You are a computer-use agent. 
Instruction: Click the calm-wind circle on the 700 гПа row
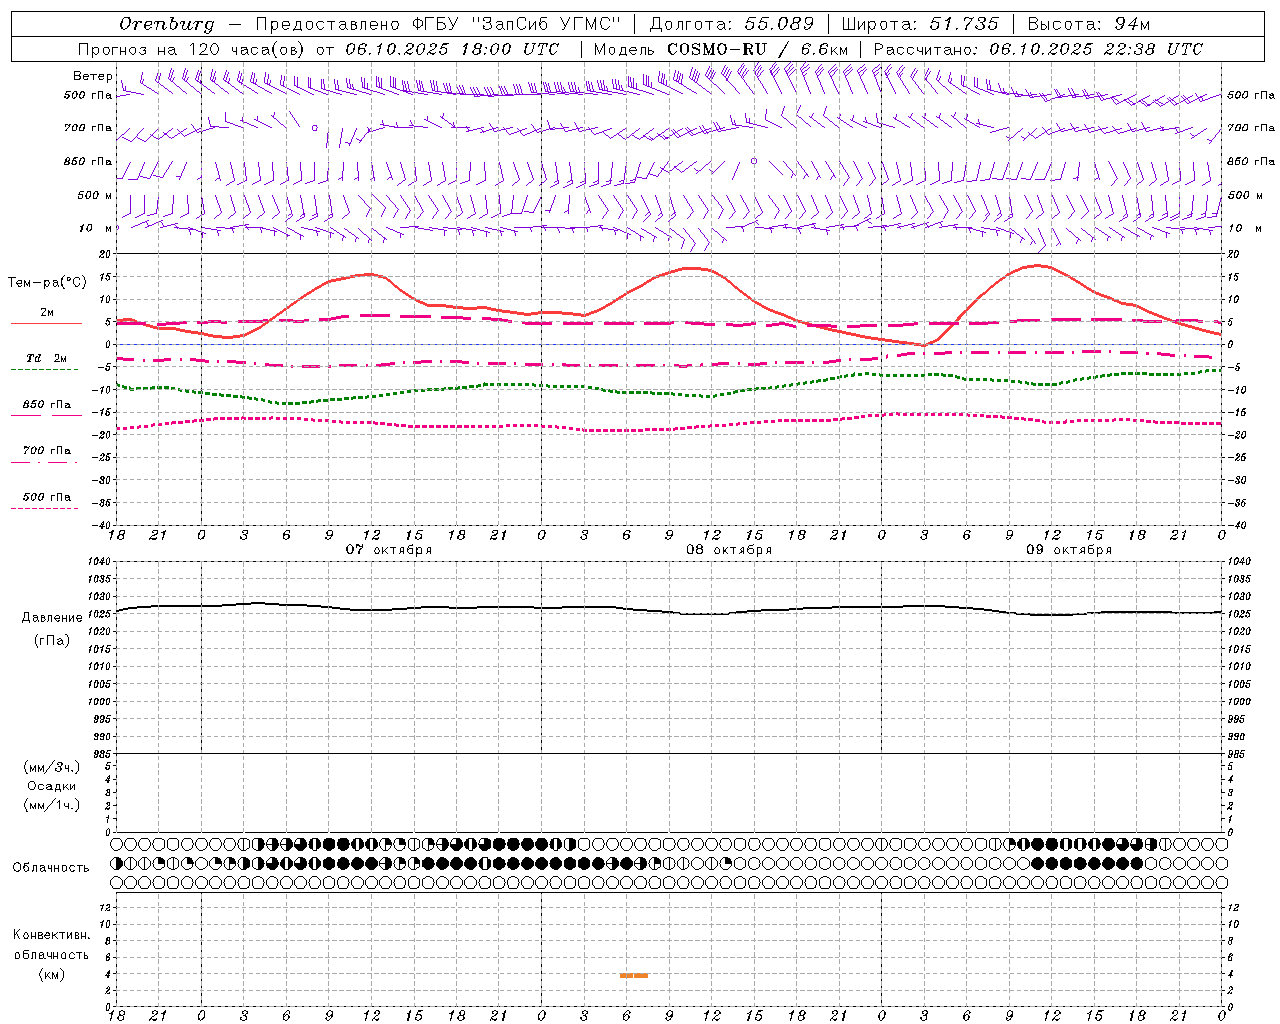coord(315,128)
